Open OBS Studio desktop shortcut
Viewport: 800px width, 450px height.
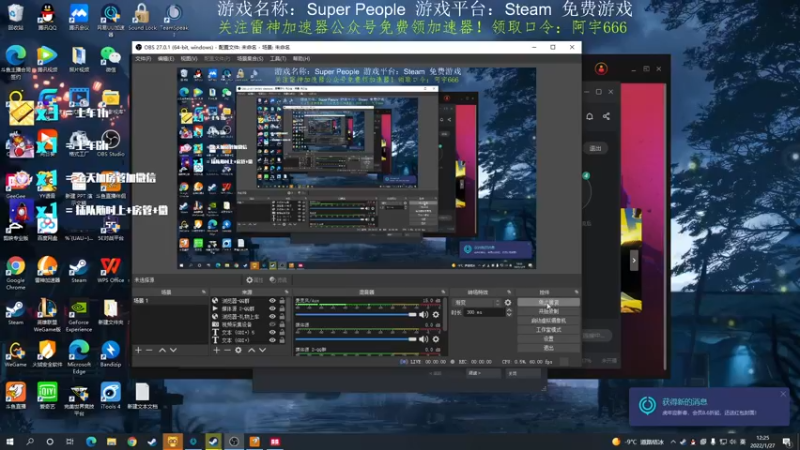[x=110, y=144]
